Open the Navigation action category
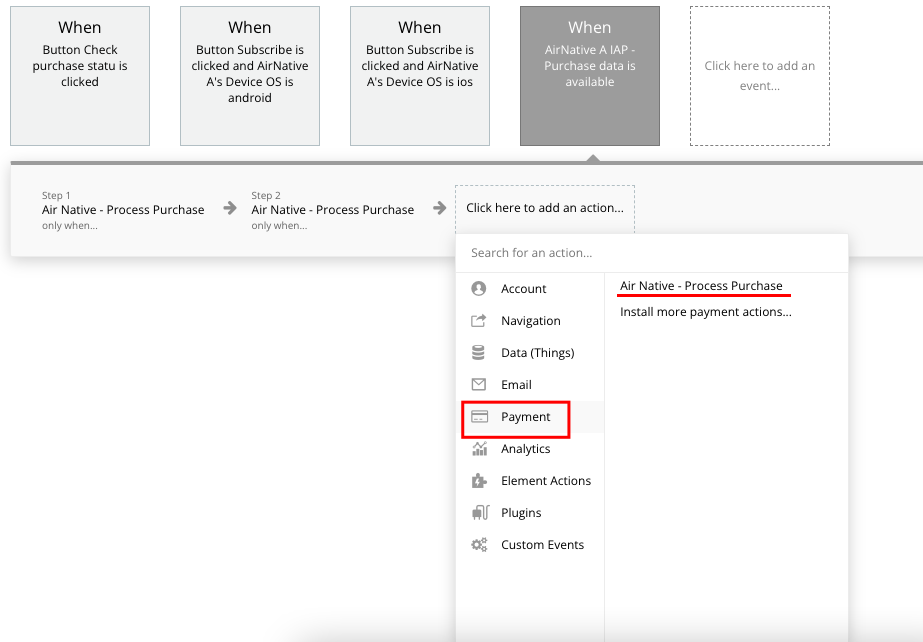923x642 pixels. pyautogui.click(x=530, y=321)
